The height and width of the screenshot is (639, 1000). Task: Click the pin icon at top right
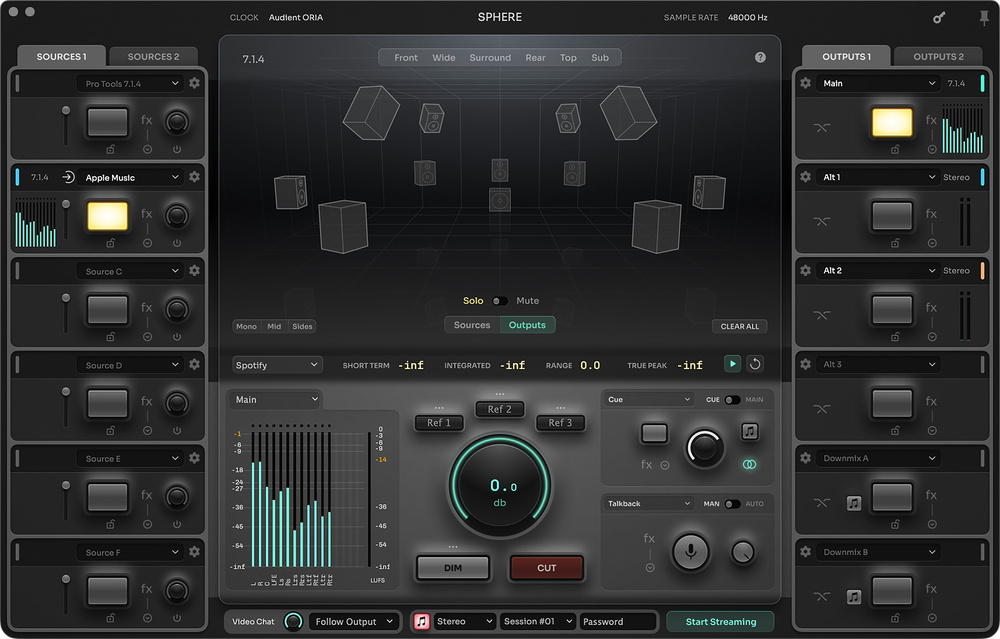983,17
